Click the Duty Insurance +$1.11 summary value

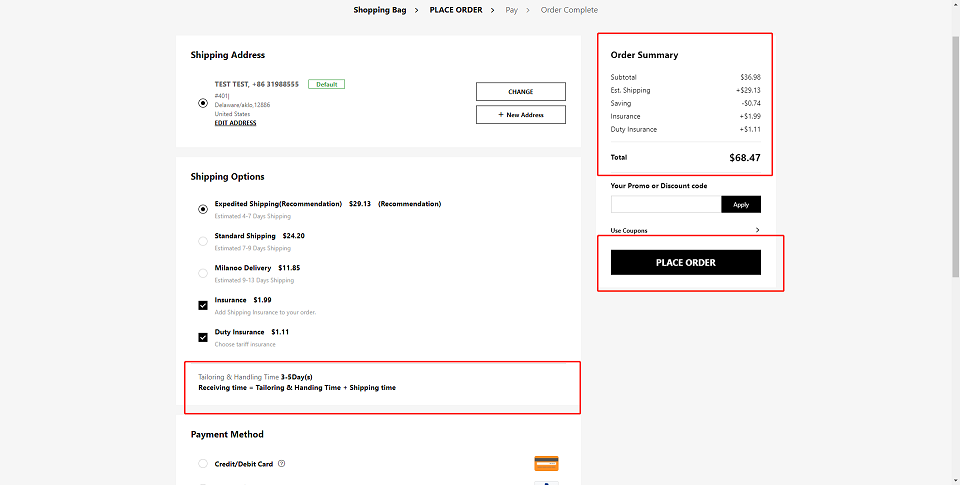tap(750, 129)
